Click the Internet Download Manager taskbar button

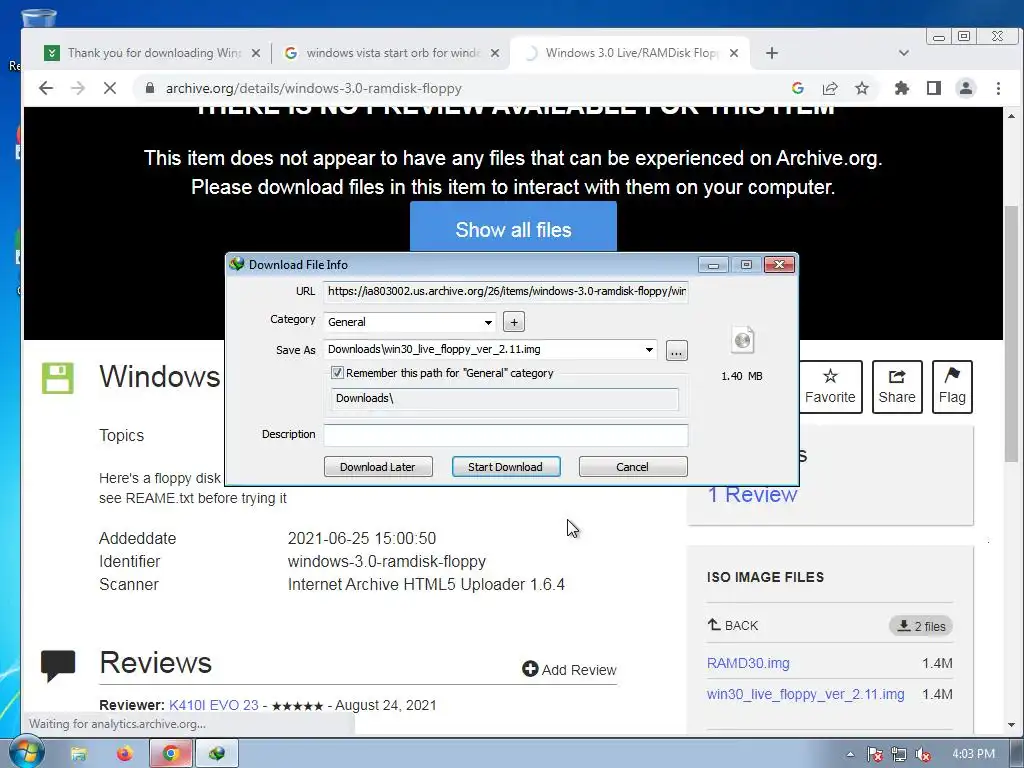(217, 754)
